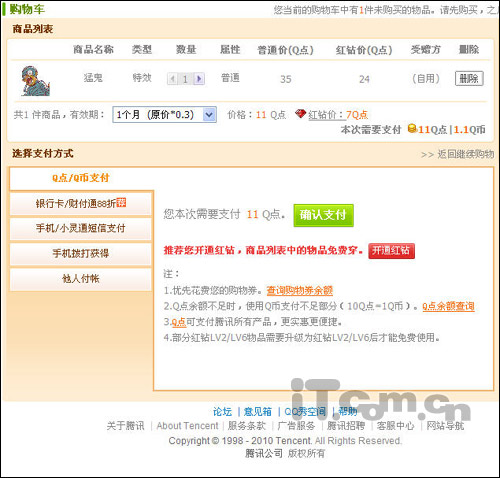Open the 客服中心 footer link
Viewport: 500px width, 478px height.
click(395, 426)
